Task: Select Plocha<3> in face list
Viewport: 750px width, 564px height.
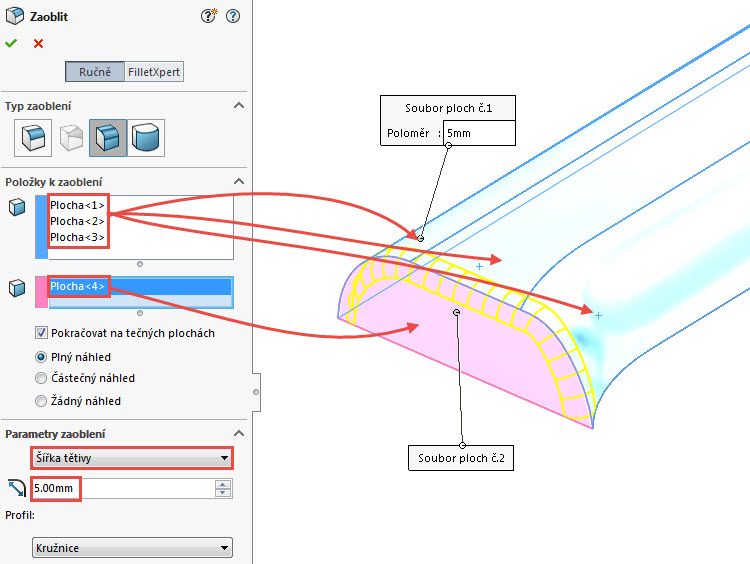Action: 77,237
